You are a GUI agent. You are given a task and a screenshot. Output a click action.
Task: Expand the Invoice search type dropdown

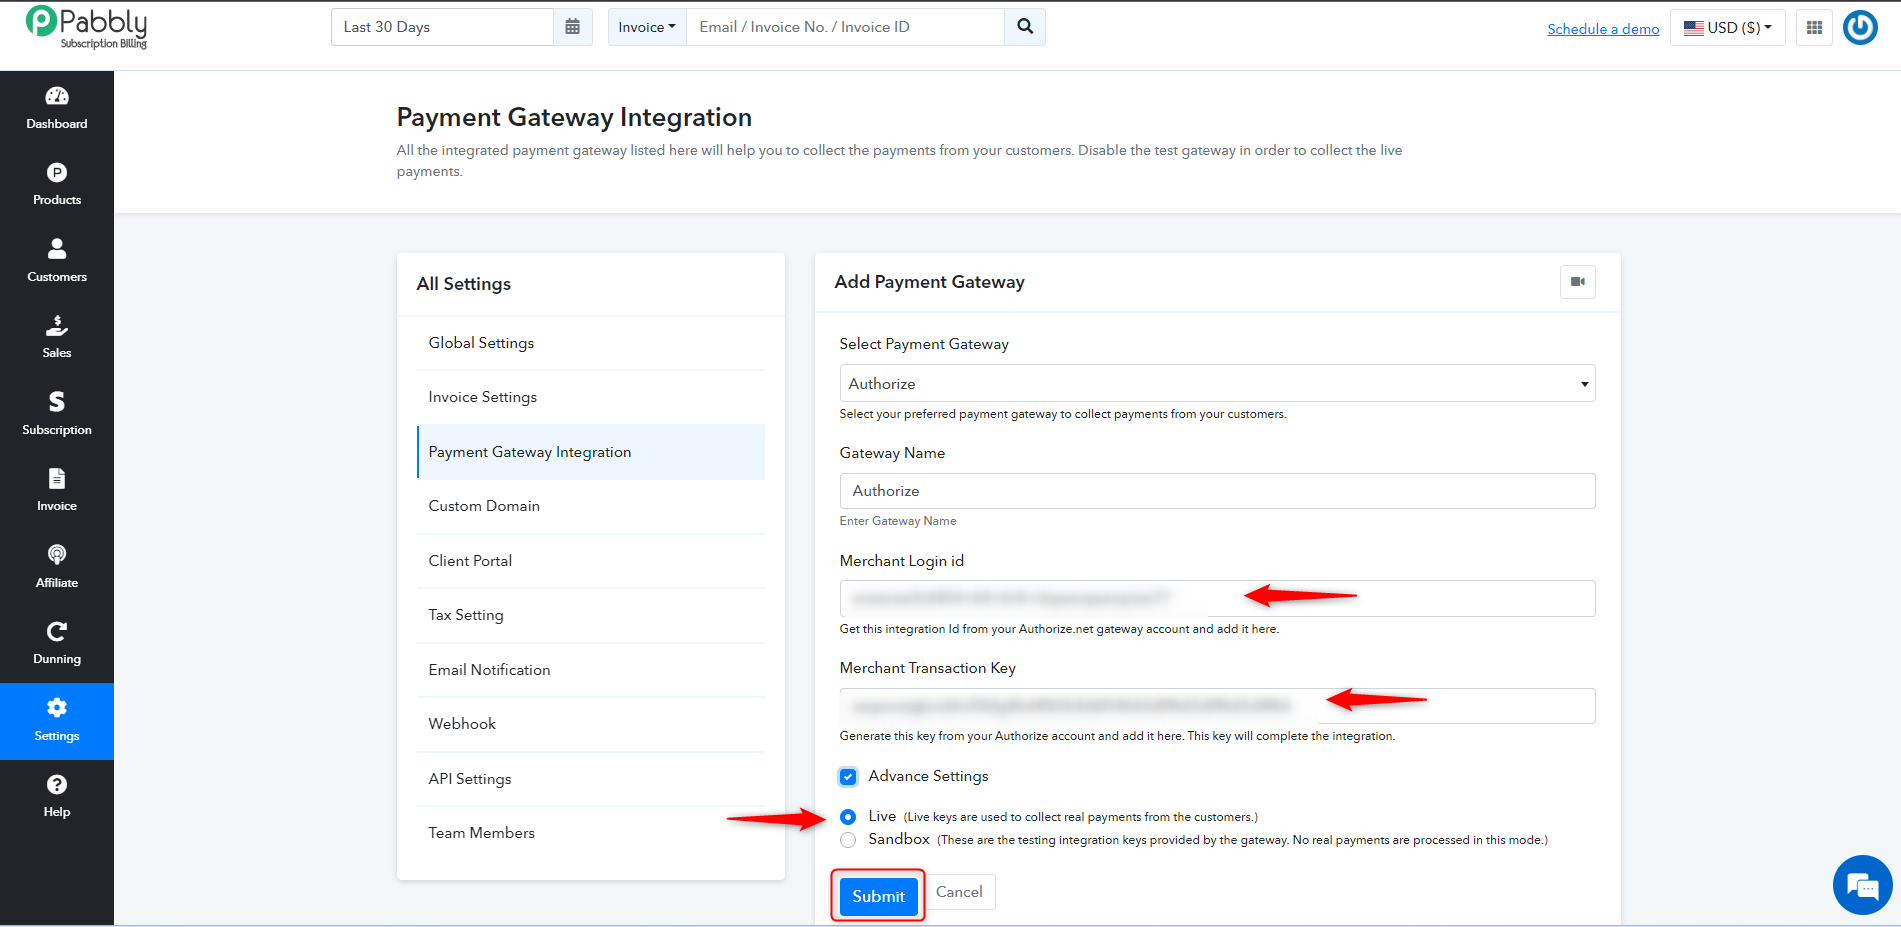click(x=647, y=27)
